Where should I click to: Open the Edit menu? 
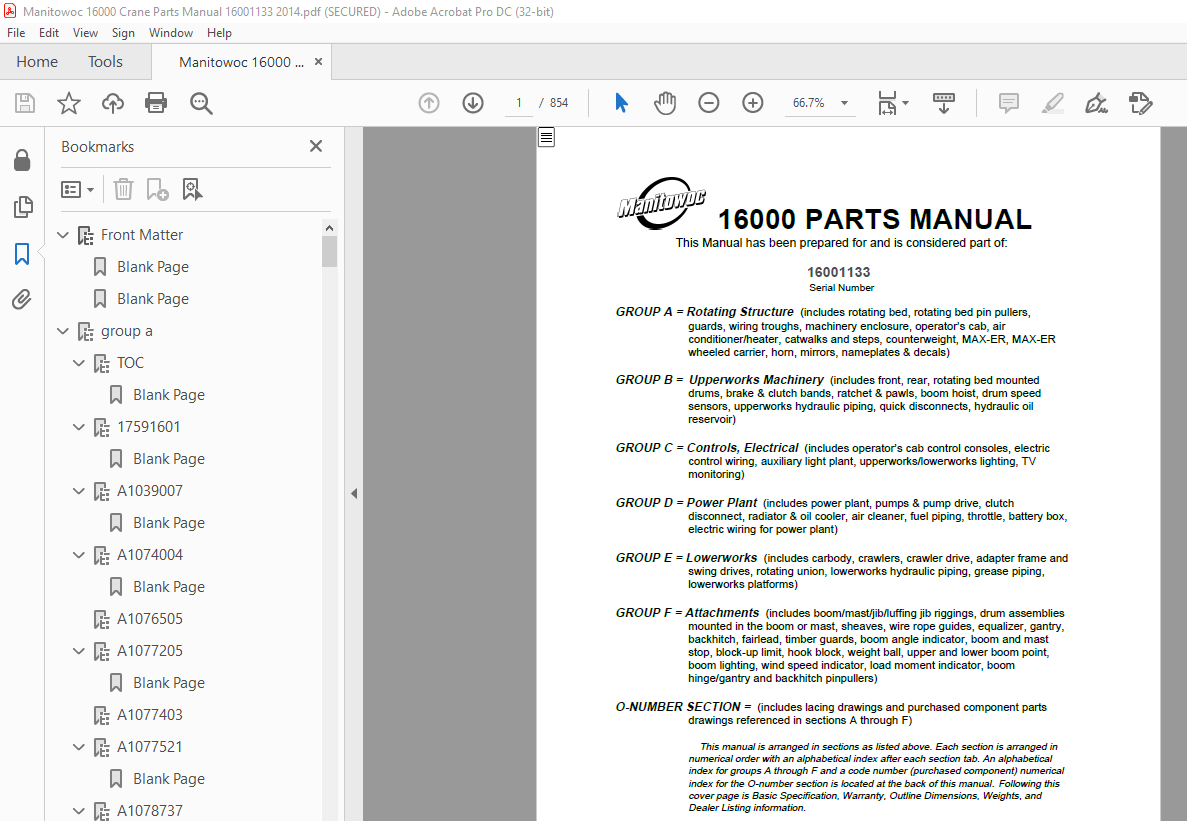[48, 33]
